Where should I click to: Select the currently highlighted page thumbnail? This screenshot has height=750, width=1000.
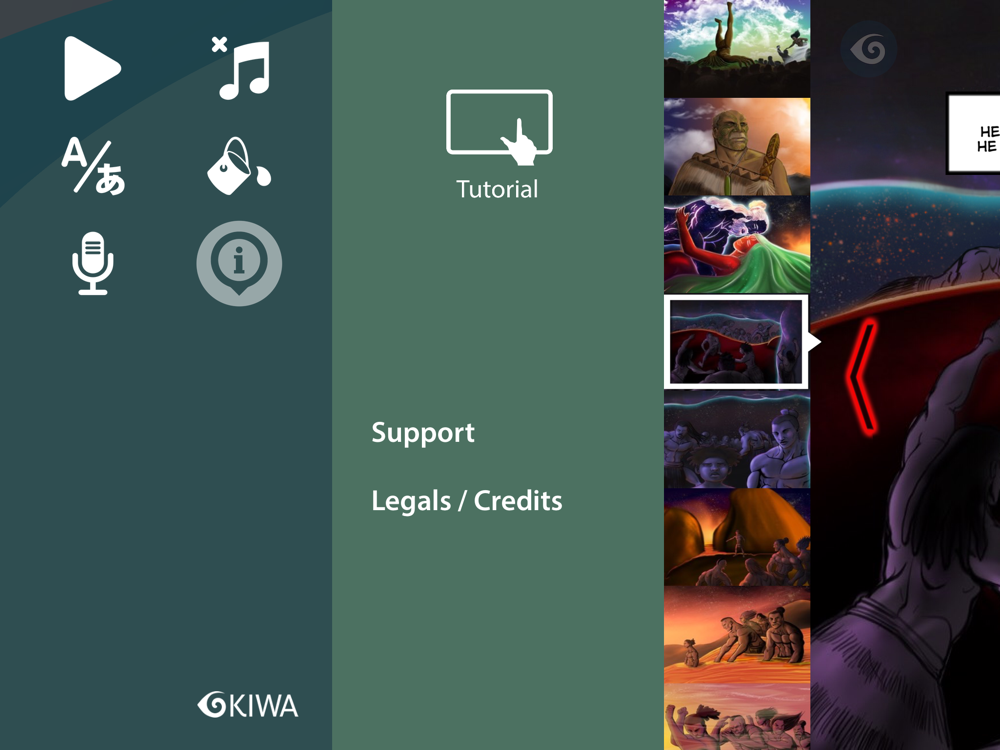737,342
